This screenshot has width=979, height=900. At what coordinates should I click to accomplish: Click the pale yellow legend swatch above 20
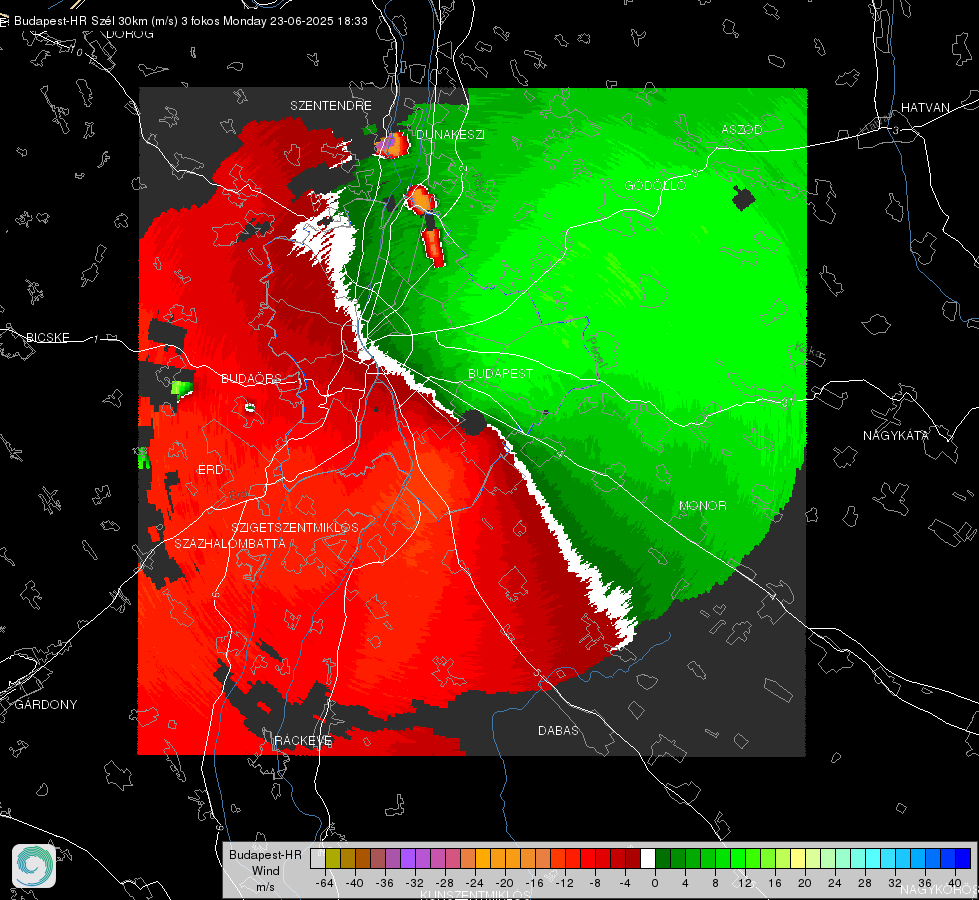tap(798, 858)
